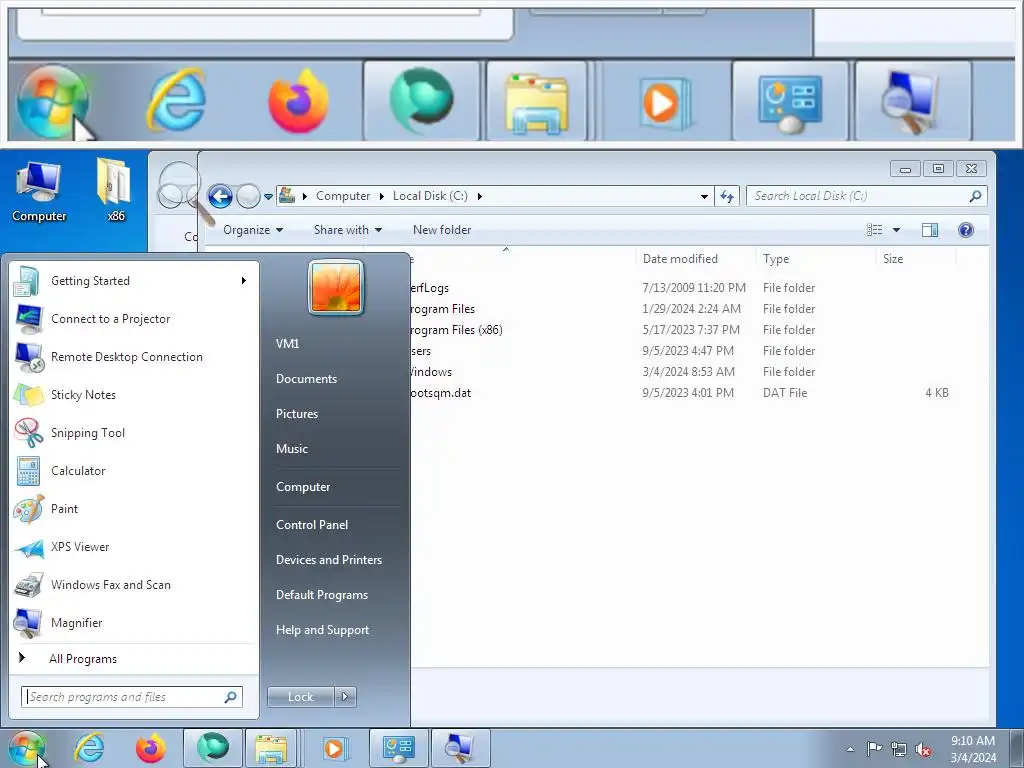
Task: Select the Magnifier taskbar button
Action: pyautogui.click(x=460, y=748)
